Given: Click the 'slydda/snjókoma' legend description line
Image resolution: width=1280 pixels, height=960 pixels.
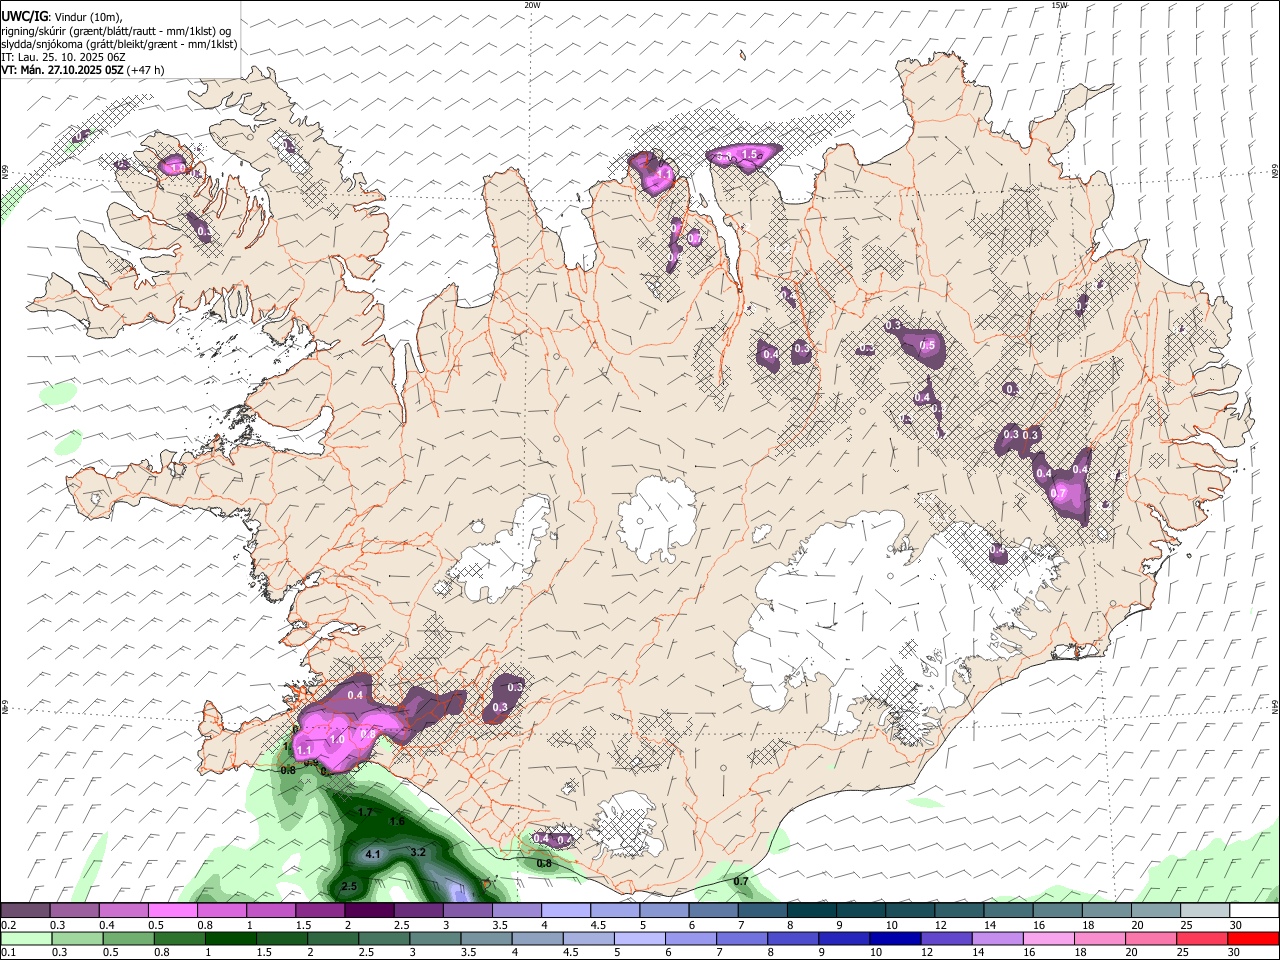Looking at the screenshot, I should click(120, 44).
